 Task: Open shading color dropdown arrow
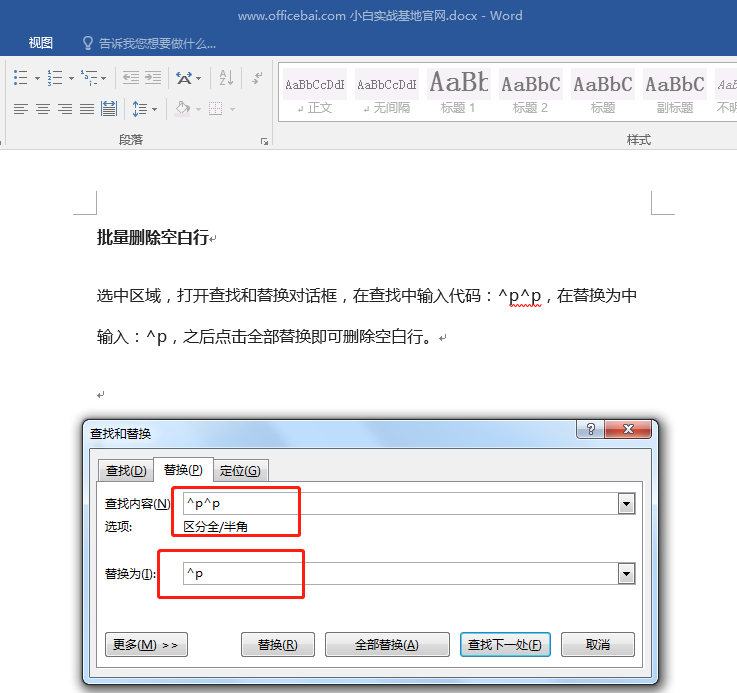[x=198, y=110]
